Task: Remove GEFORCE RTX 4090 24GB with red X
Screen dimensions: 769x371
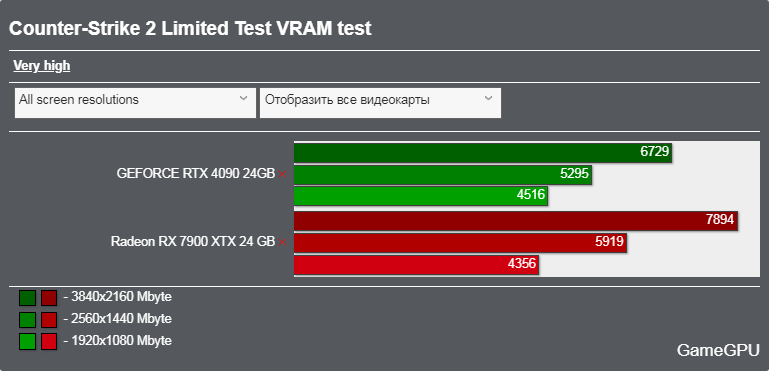Action: (282, 174)
